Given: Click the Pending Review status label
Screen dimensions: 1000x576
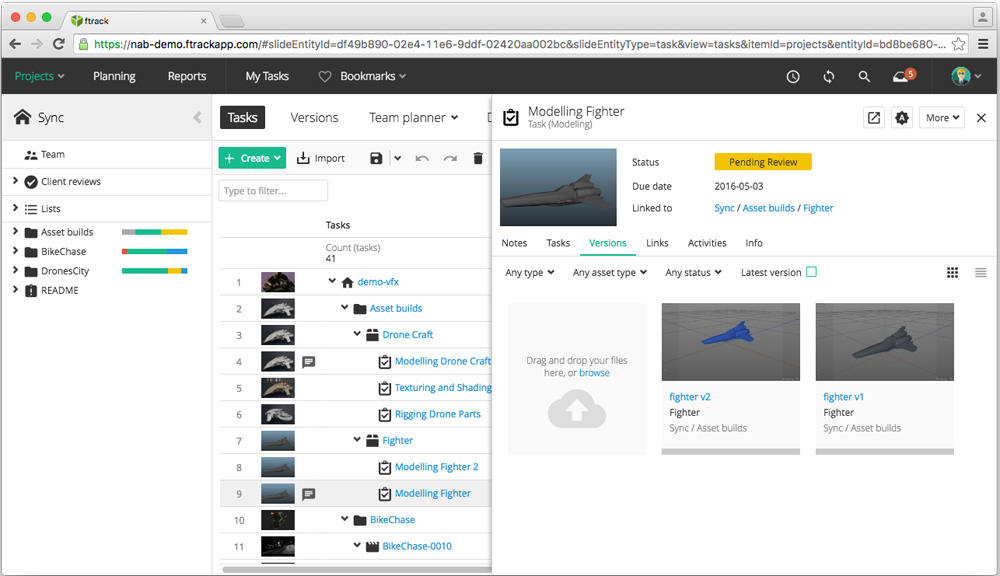Looking at the screenshot, I should 763,162.
